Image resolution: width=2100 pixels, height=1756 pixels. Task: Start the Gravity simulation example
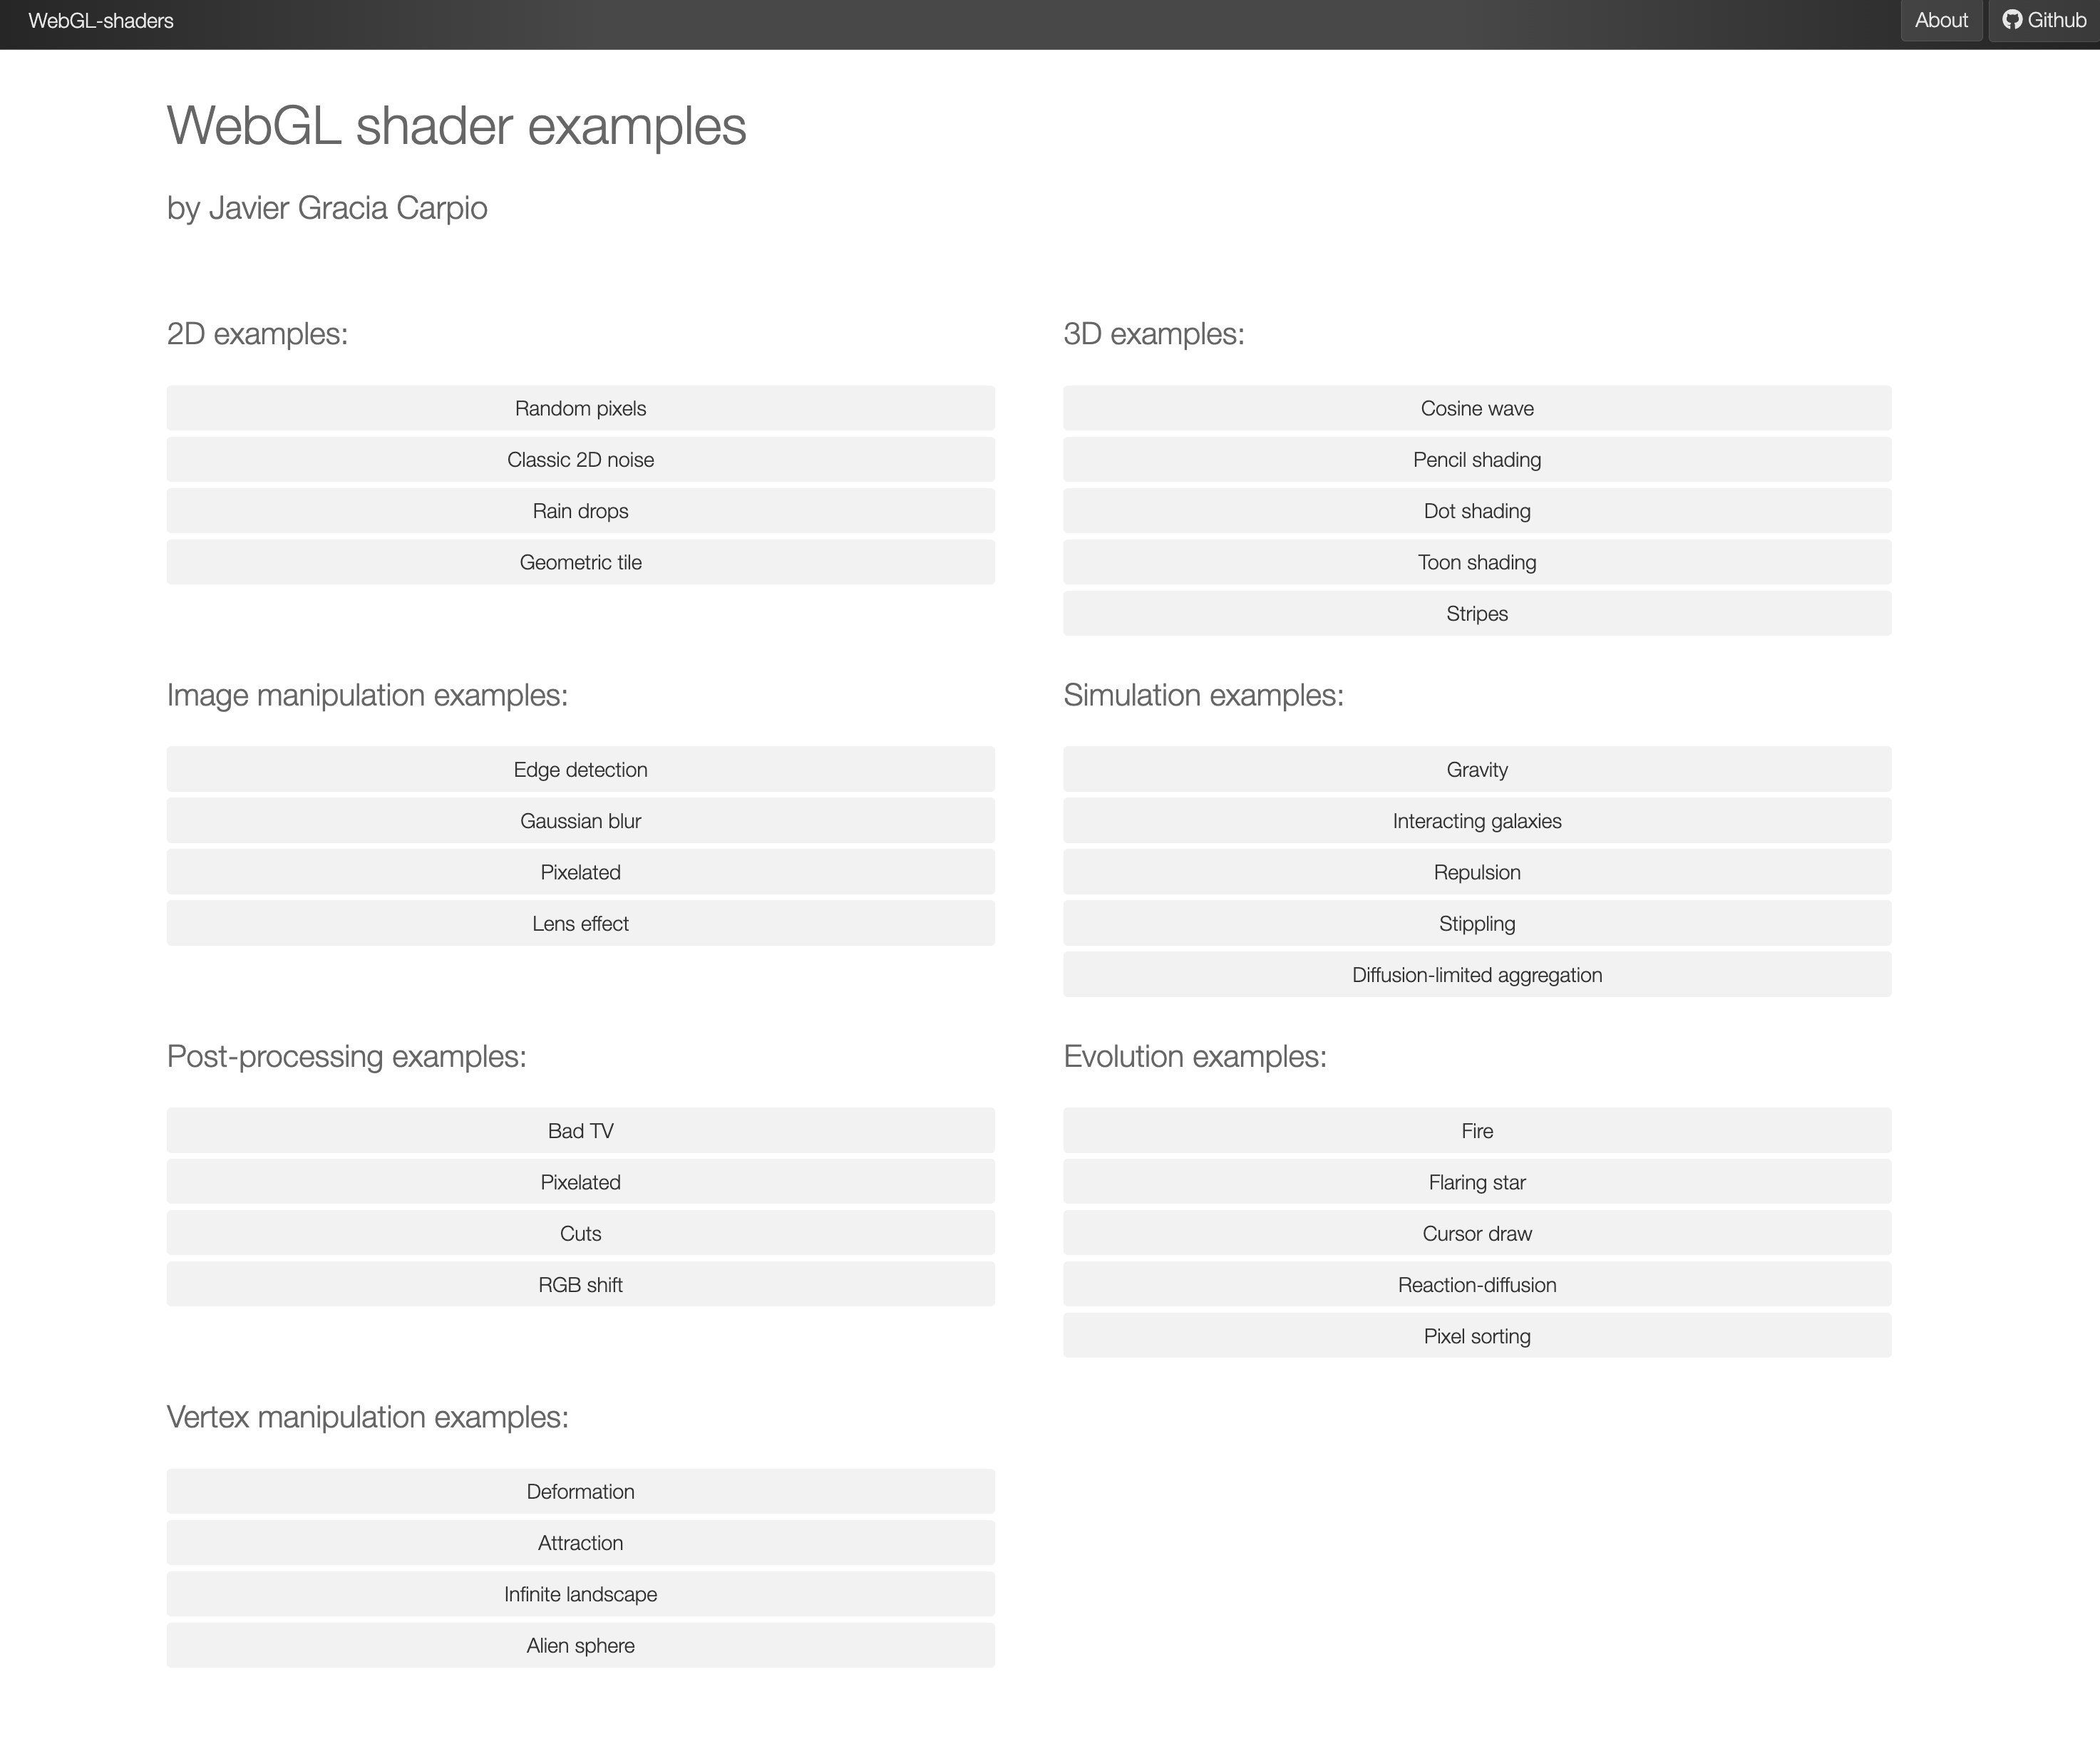(1477, 769)
